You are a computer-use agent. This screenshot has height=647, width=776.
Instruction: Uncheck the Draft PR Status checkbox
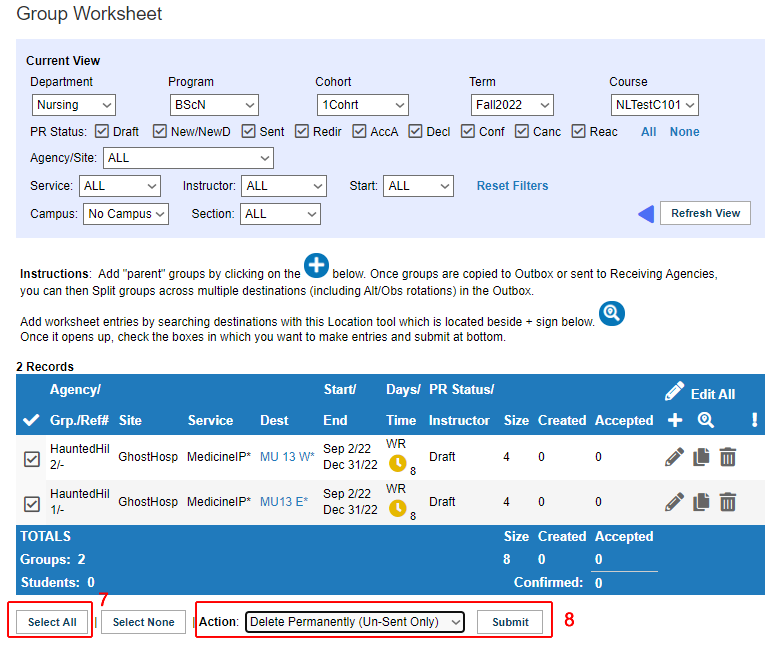tap(102, 131)
